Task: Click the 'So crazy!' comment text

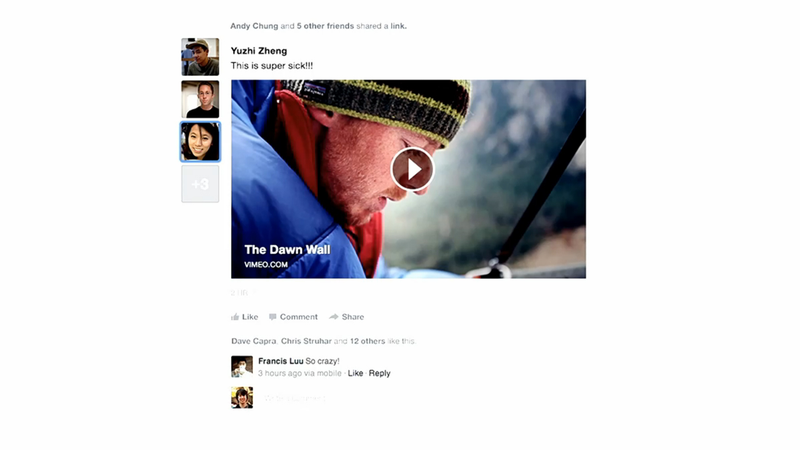Action: click(322, 361)
